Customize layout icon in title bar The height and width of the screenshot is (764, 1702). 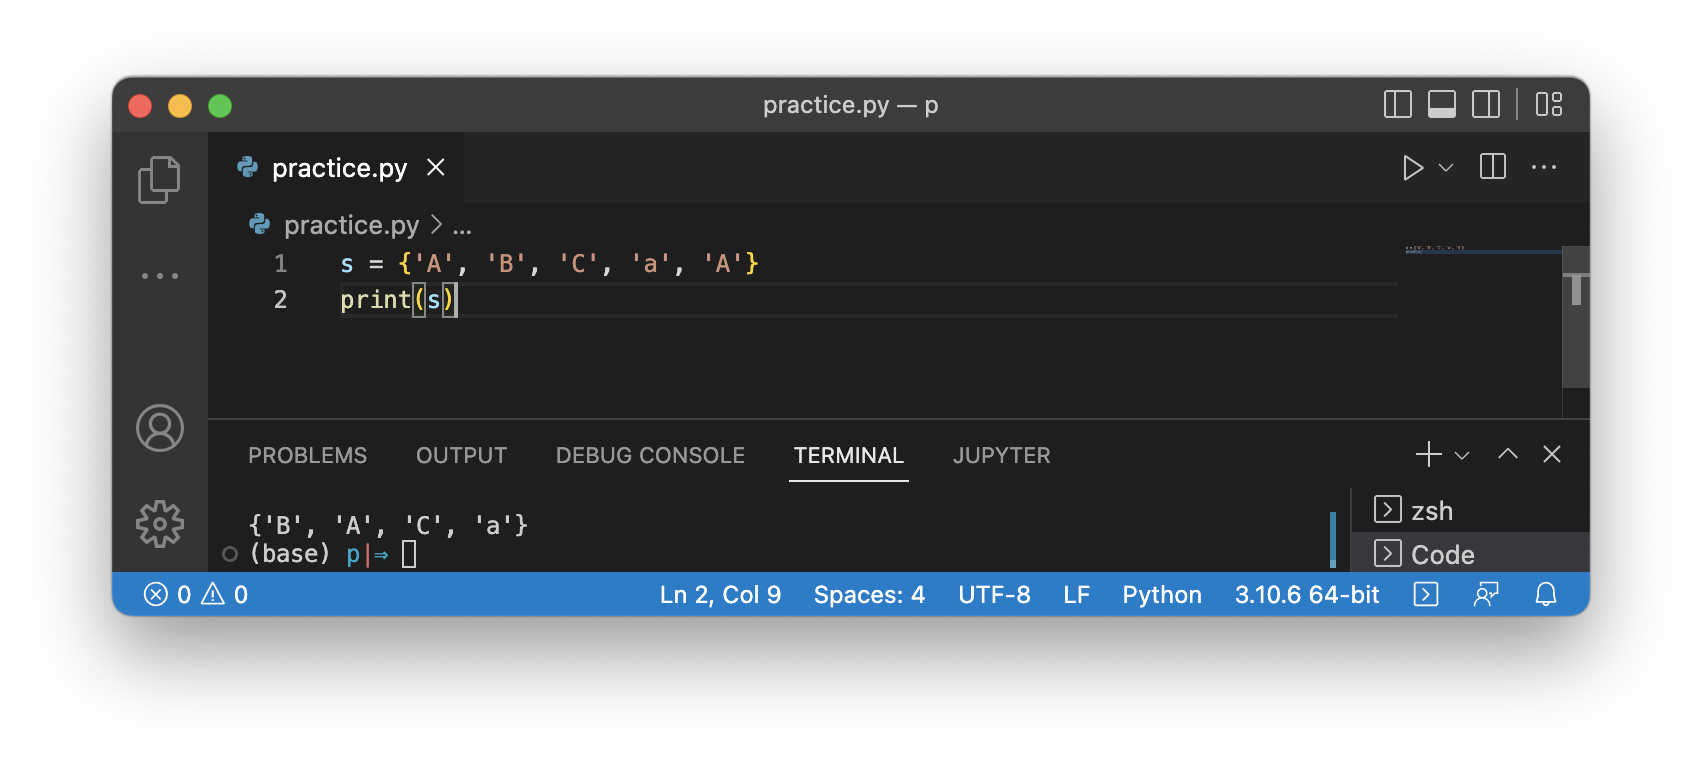tap(1549, 104)
